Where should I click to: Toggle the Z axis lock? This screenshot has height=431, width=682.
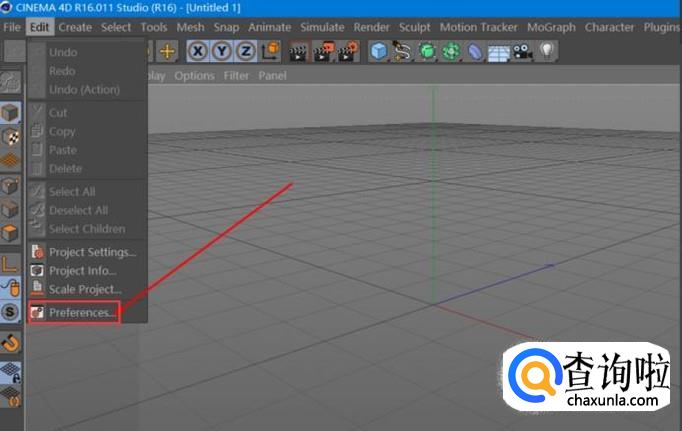tap(246, 51)
